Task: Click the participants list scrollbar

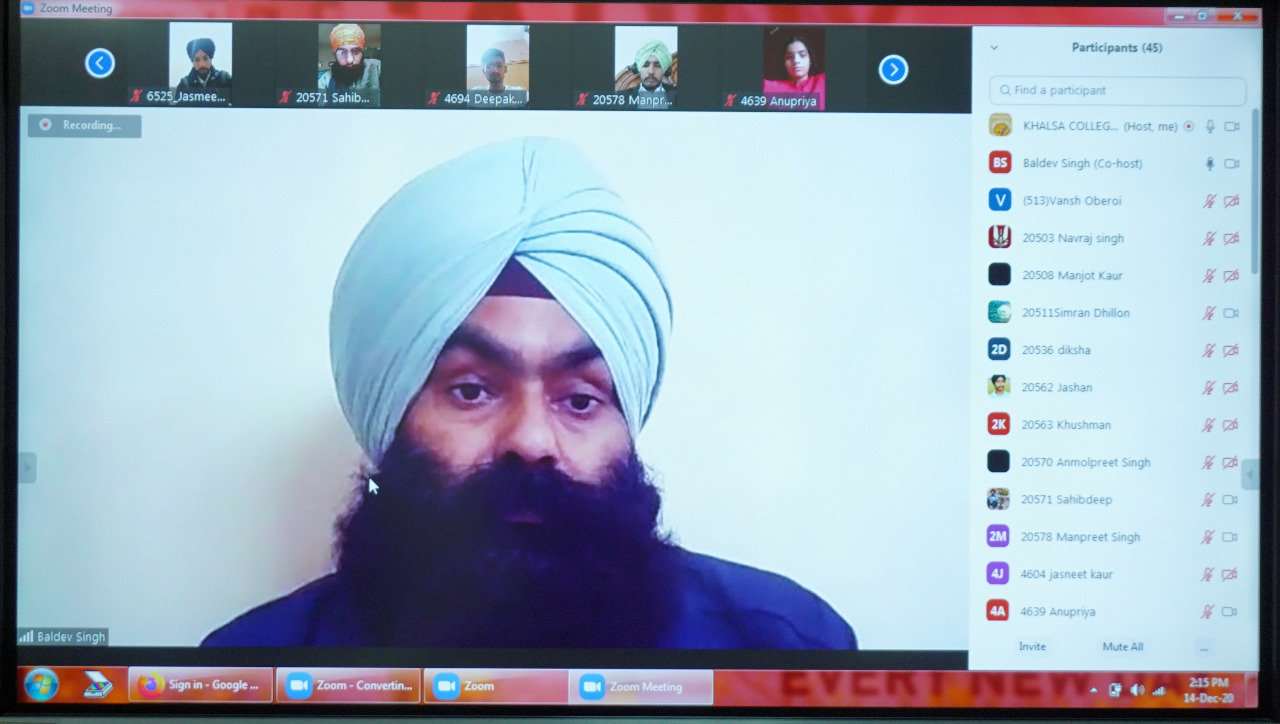Action: [x=1255, y=190]
